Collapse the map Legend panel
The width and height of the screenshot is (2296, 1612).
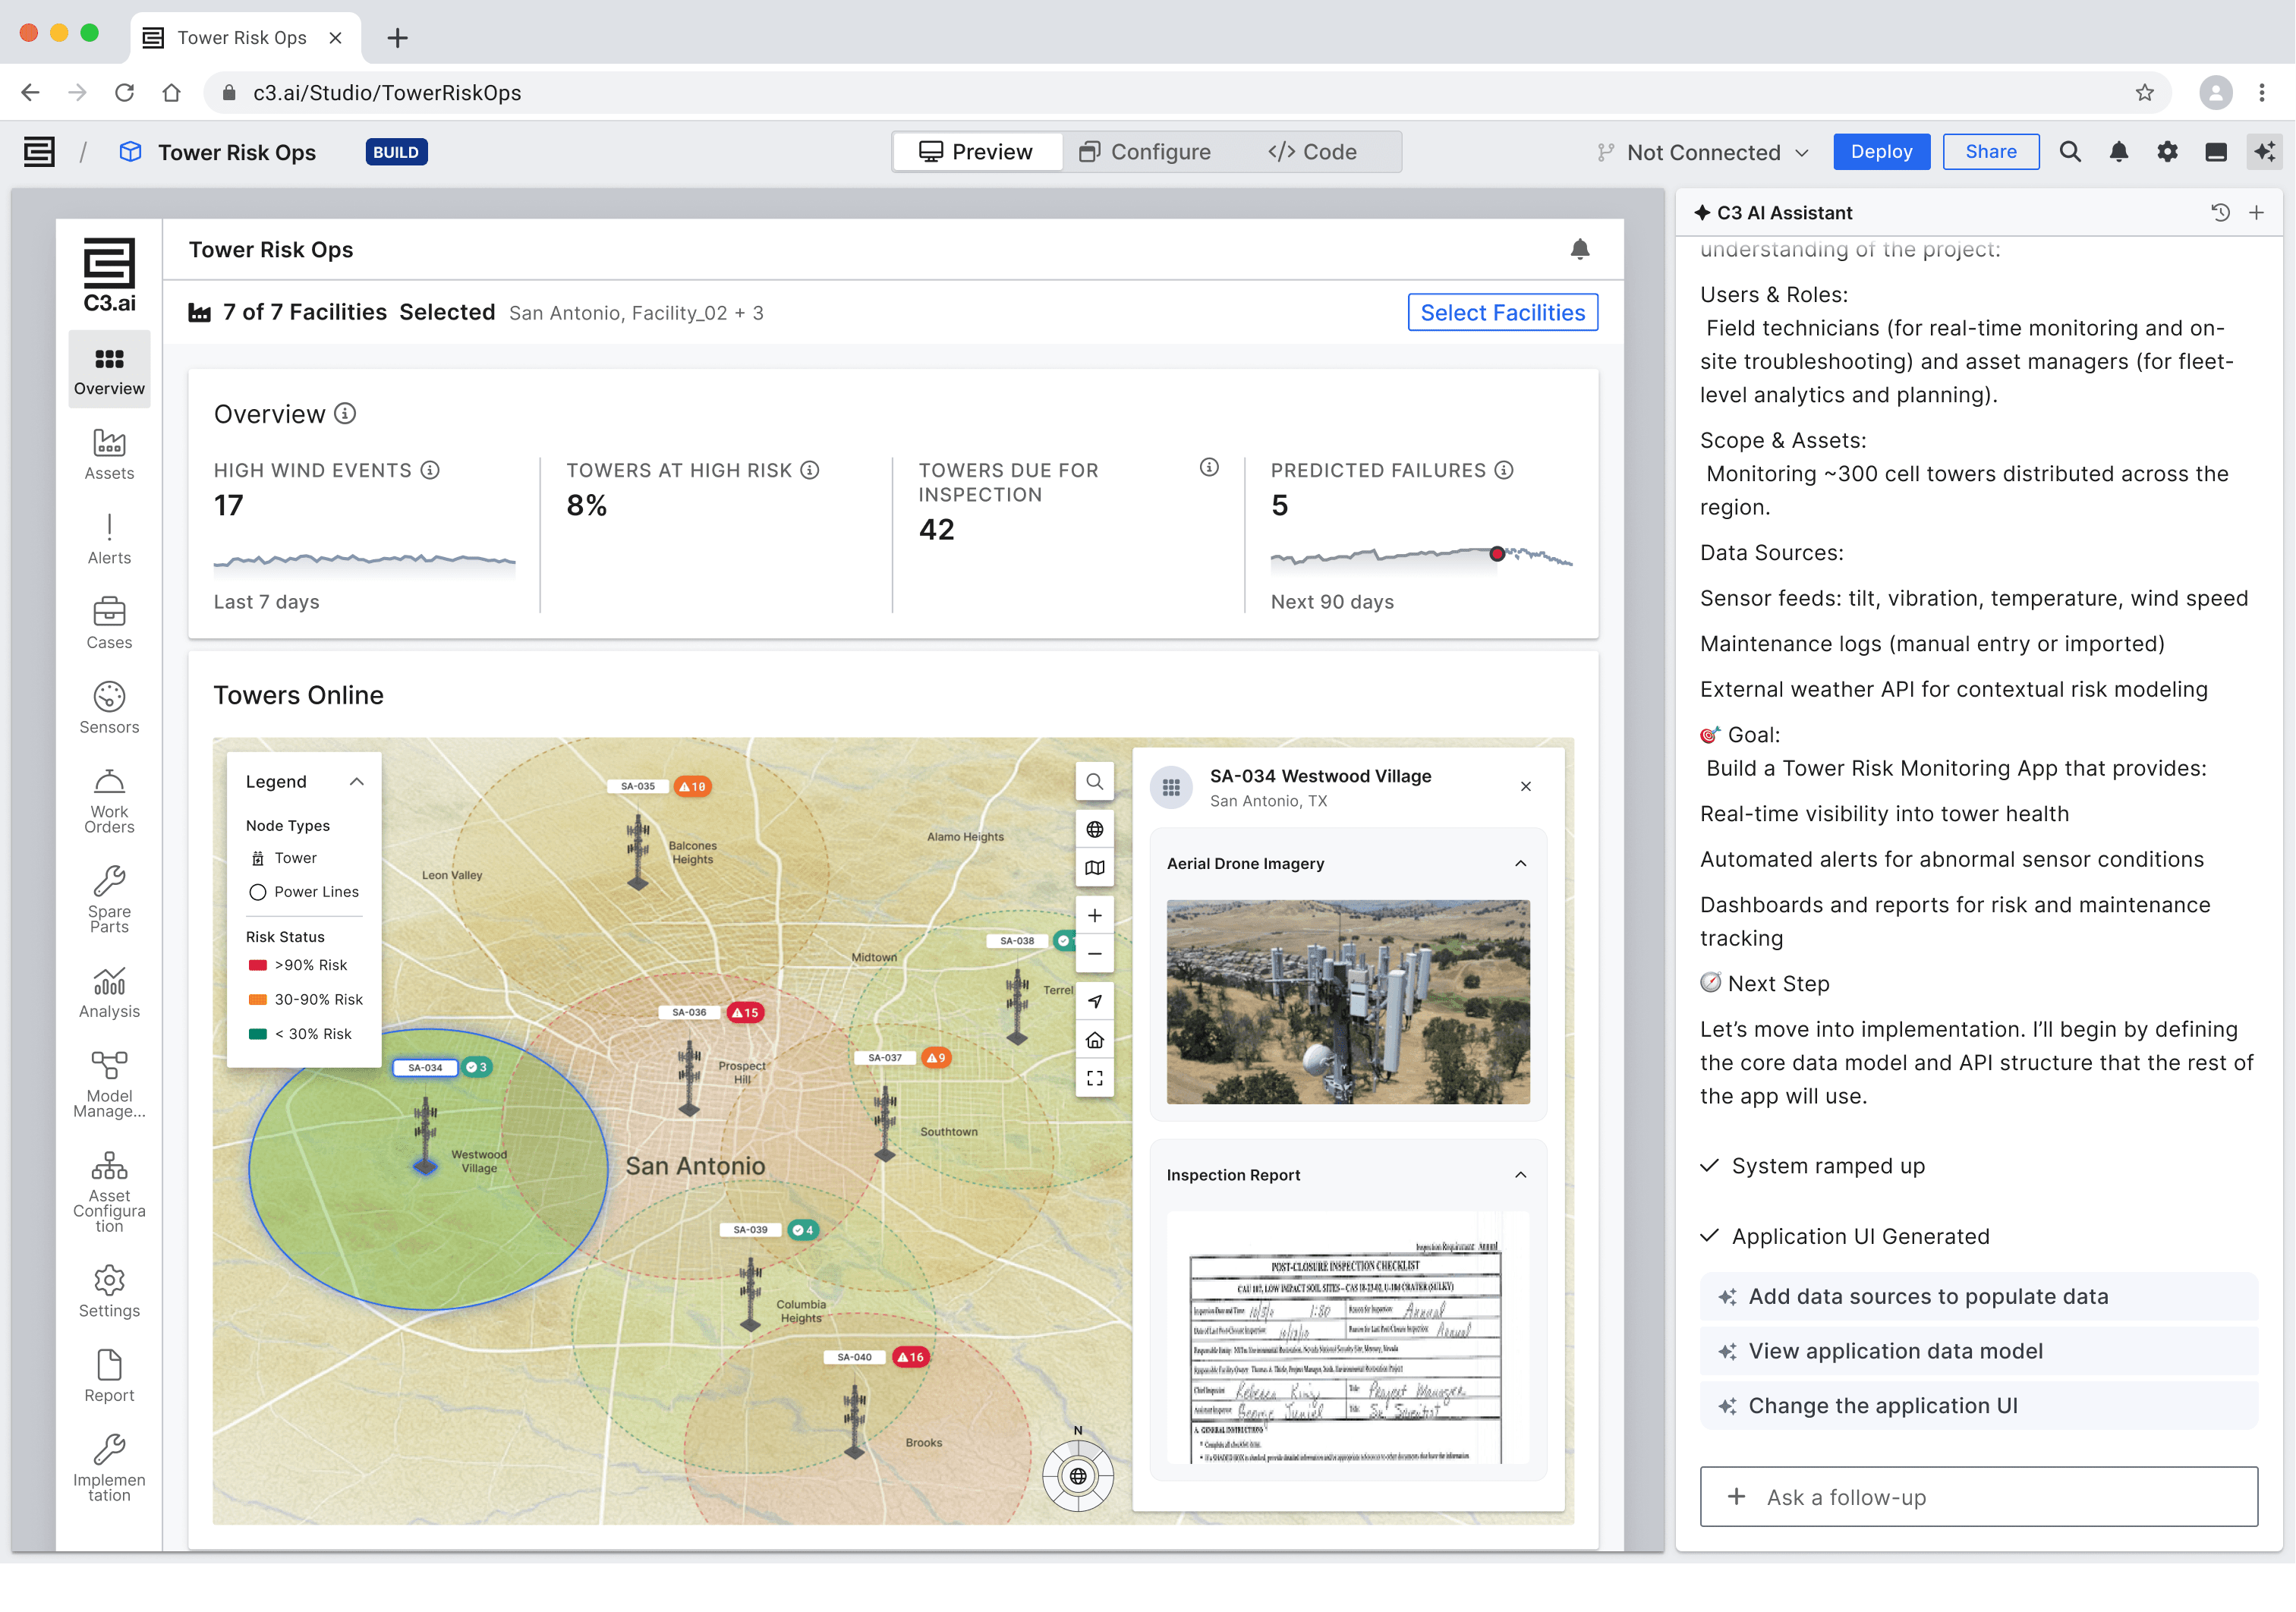coord(357,782)
